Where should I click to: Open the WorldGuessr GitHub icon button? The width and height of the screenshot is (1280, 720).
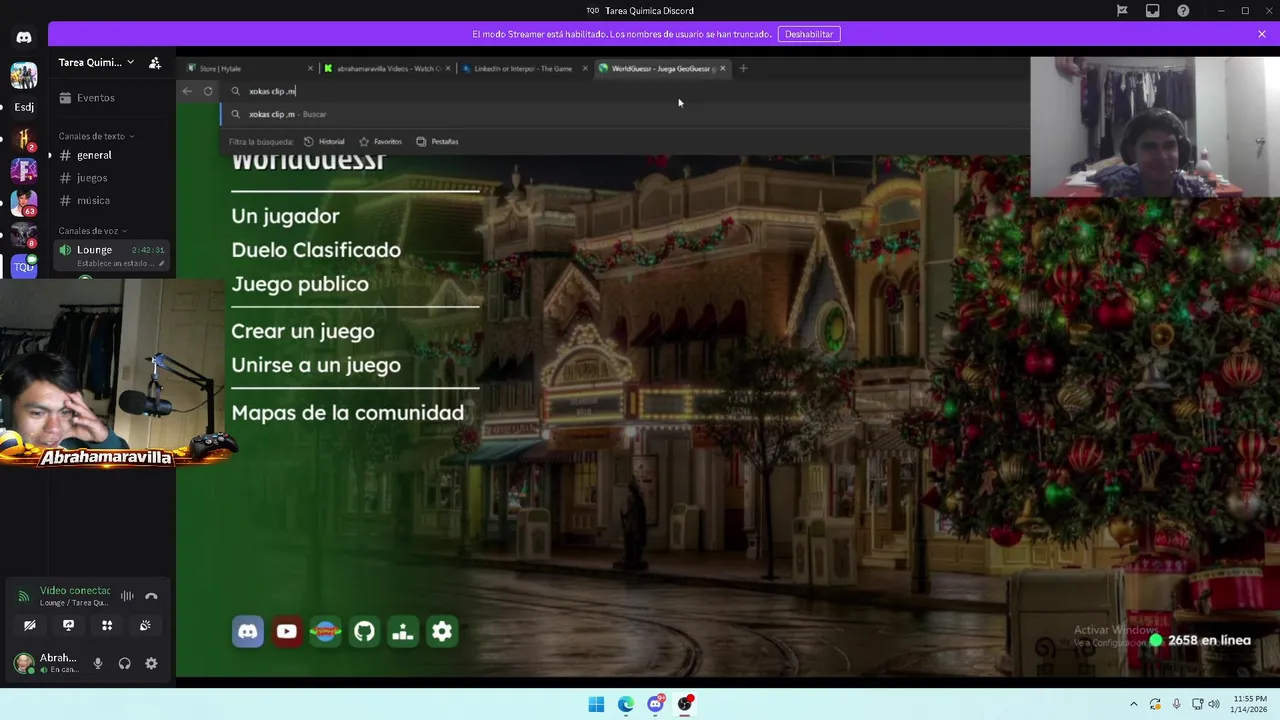point(364,631)
